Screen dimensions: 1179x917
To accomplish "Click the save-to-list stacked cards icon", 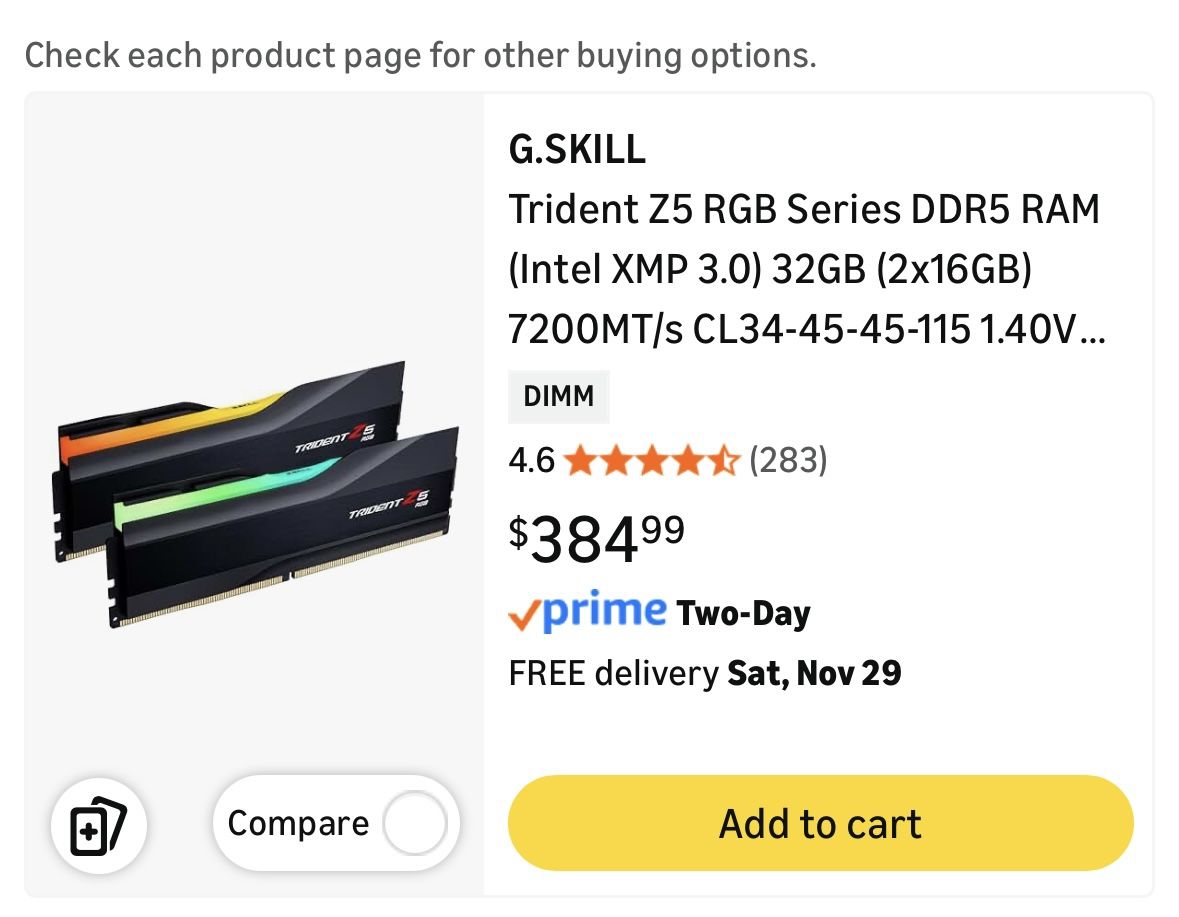I will (x=99, y=826).
